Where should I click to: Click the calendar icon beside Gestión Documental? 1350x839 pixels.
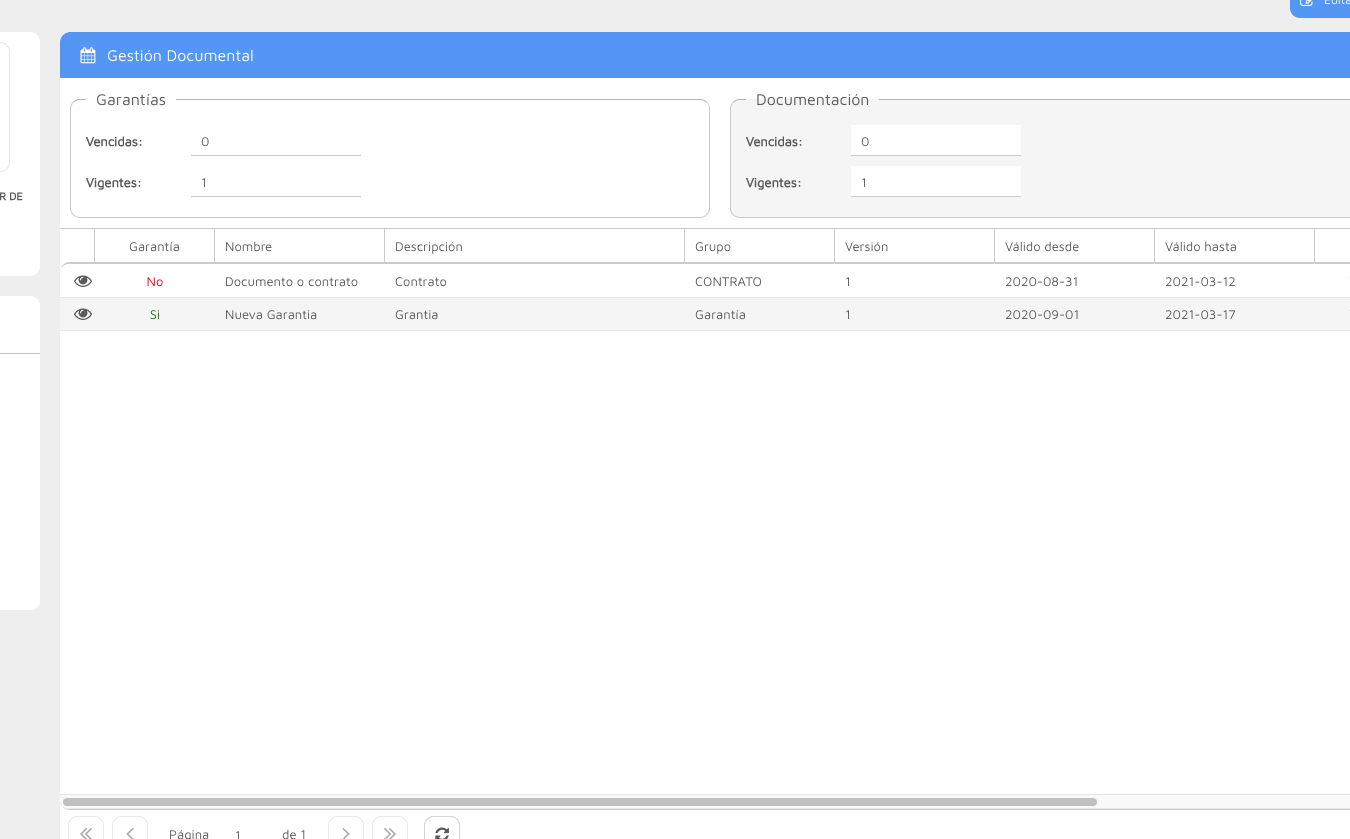88,56
